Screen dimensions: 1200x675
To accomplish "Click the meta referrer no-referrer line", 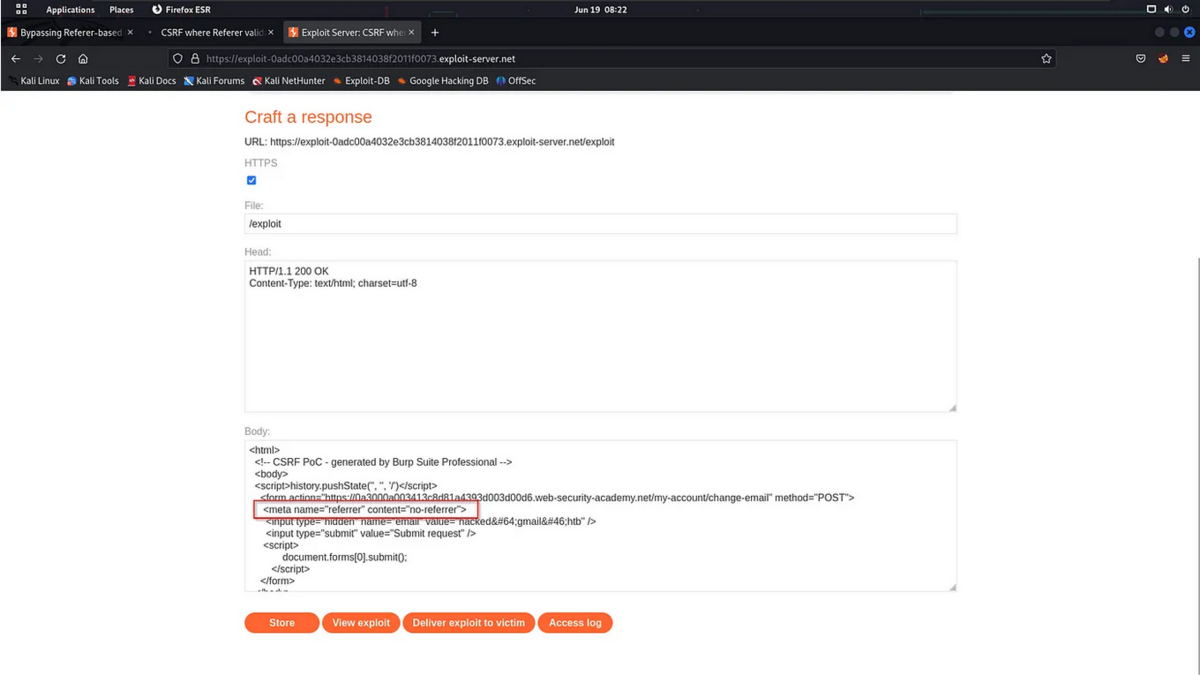I will click(365, 510).
